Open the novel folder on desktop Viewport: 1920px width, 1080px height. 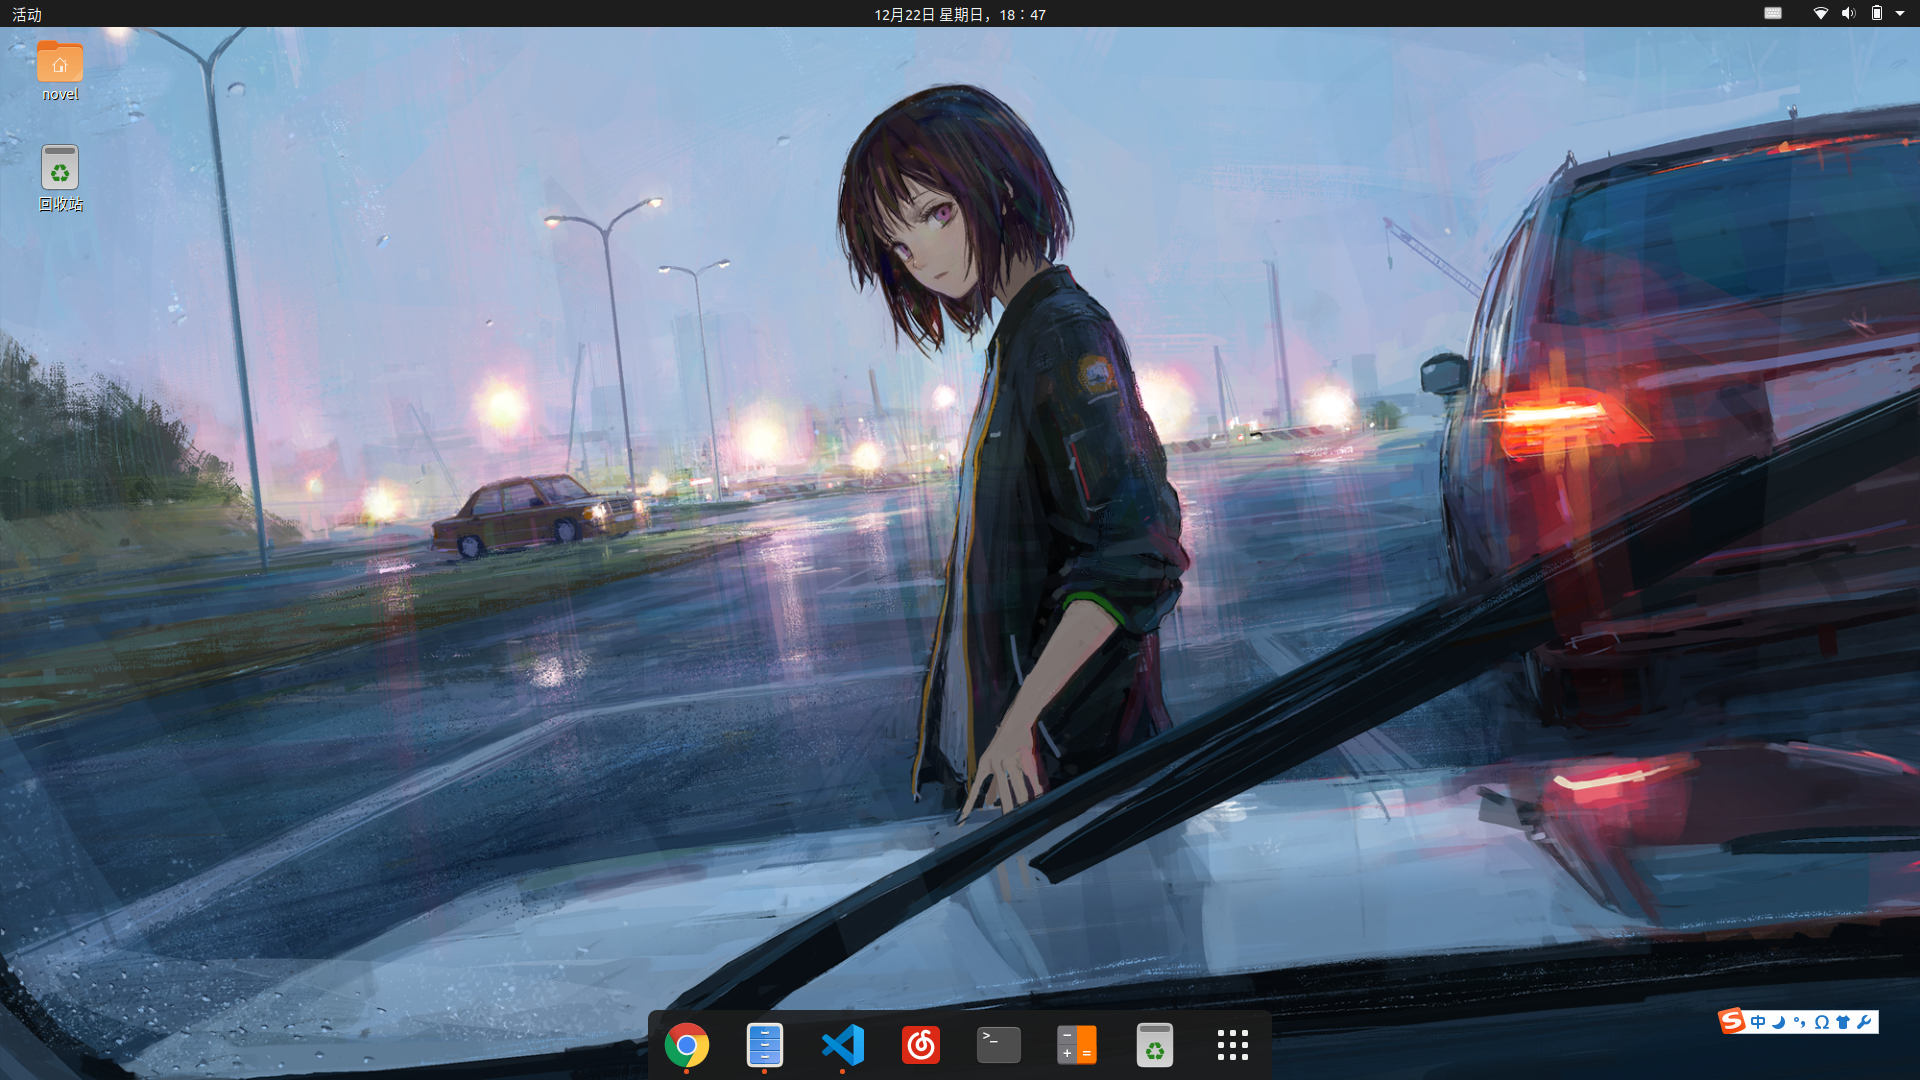[60, 65]
